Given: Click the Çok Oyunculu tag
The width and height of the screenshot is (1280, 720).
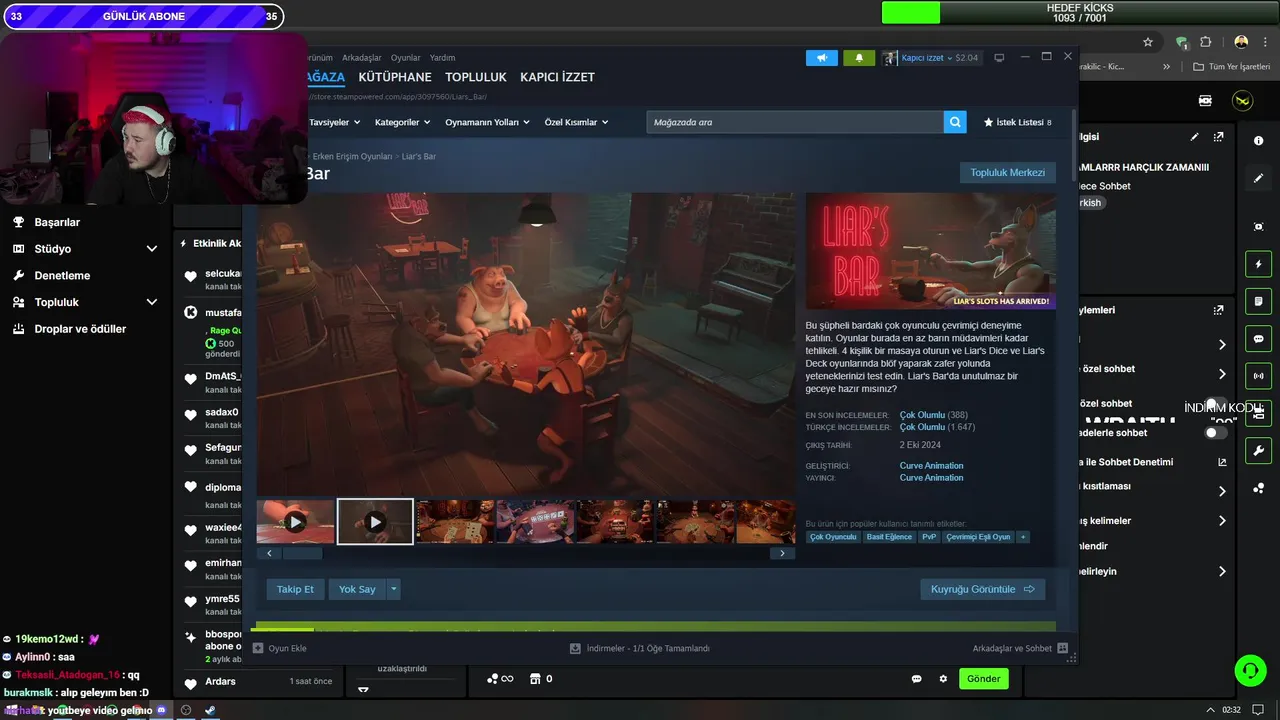Looking at the screenshot, I should 833,537.
